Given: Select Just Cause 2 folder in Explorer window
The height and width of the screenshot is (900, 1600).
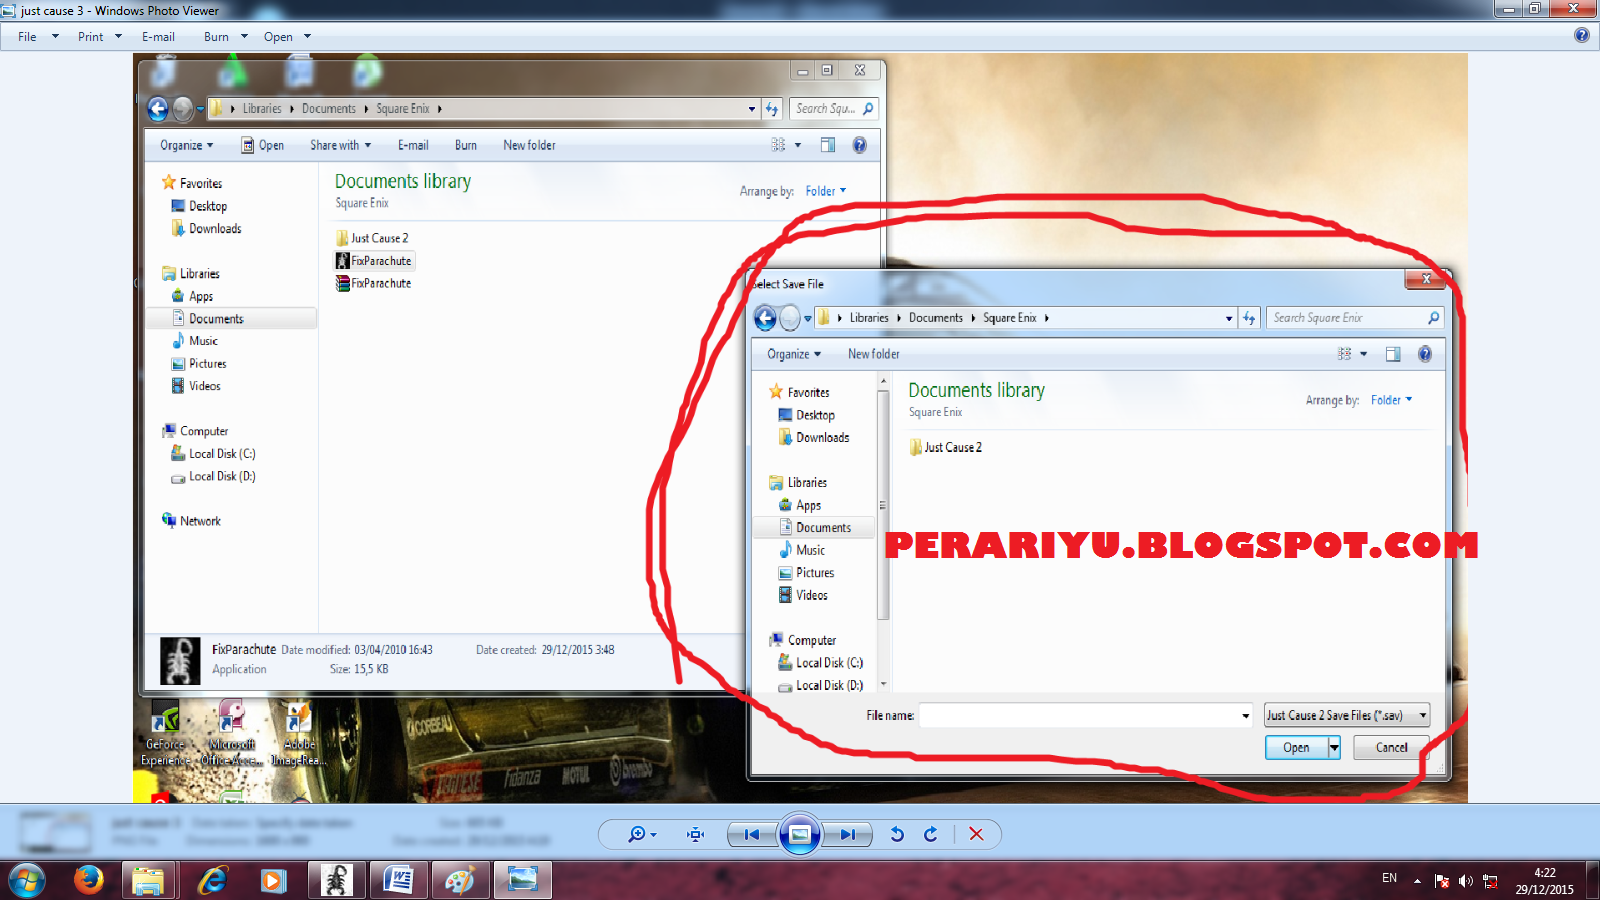Looking at the screenshot, I should click(x=372, y=238).
